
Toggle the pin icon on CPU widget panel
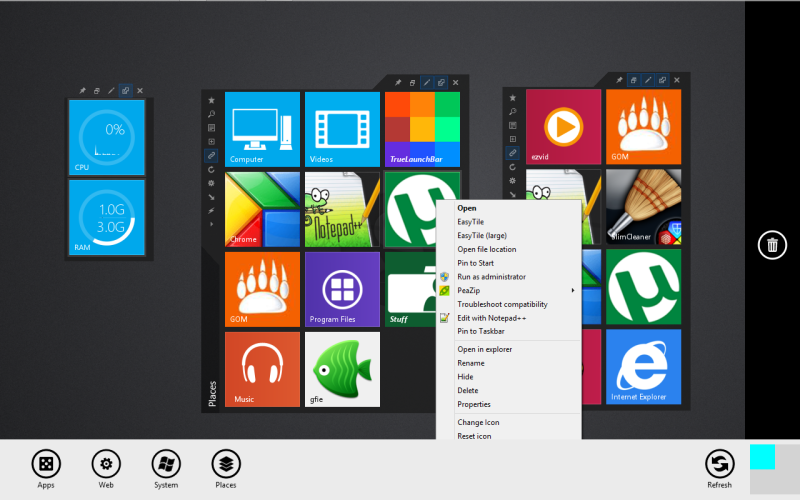pyautogui.click(x=83, y=91)
